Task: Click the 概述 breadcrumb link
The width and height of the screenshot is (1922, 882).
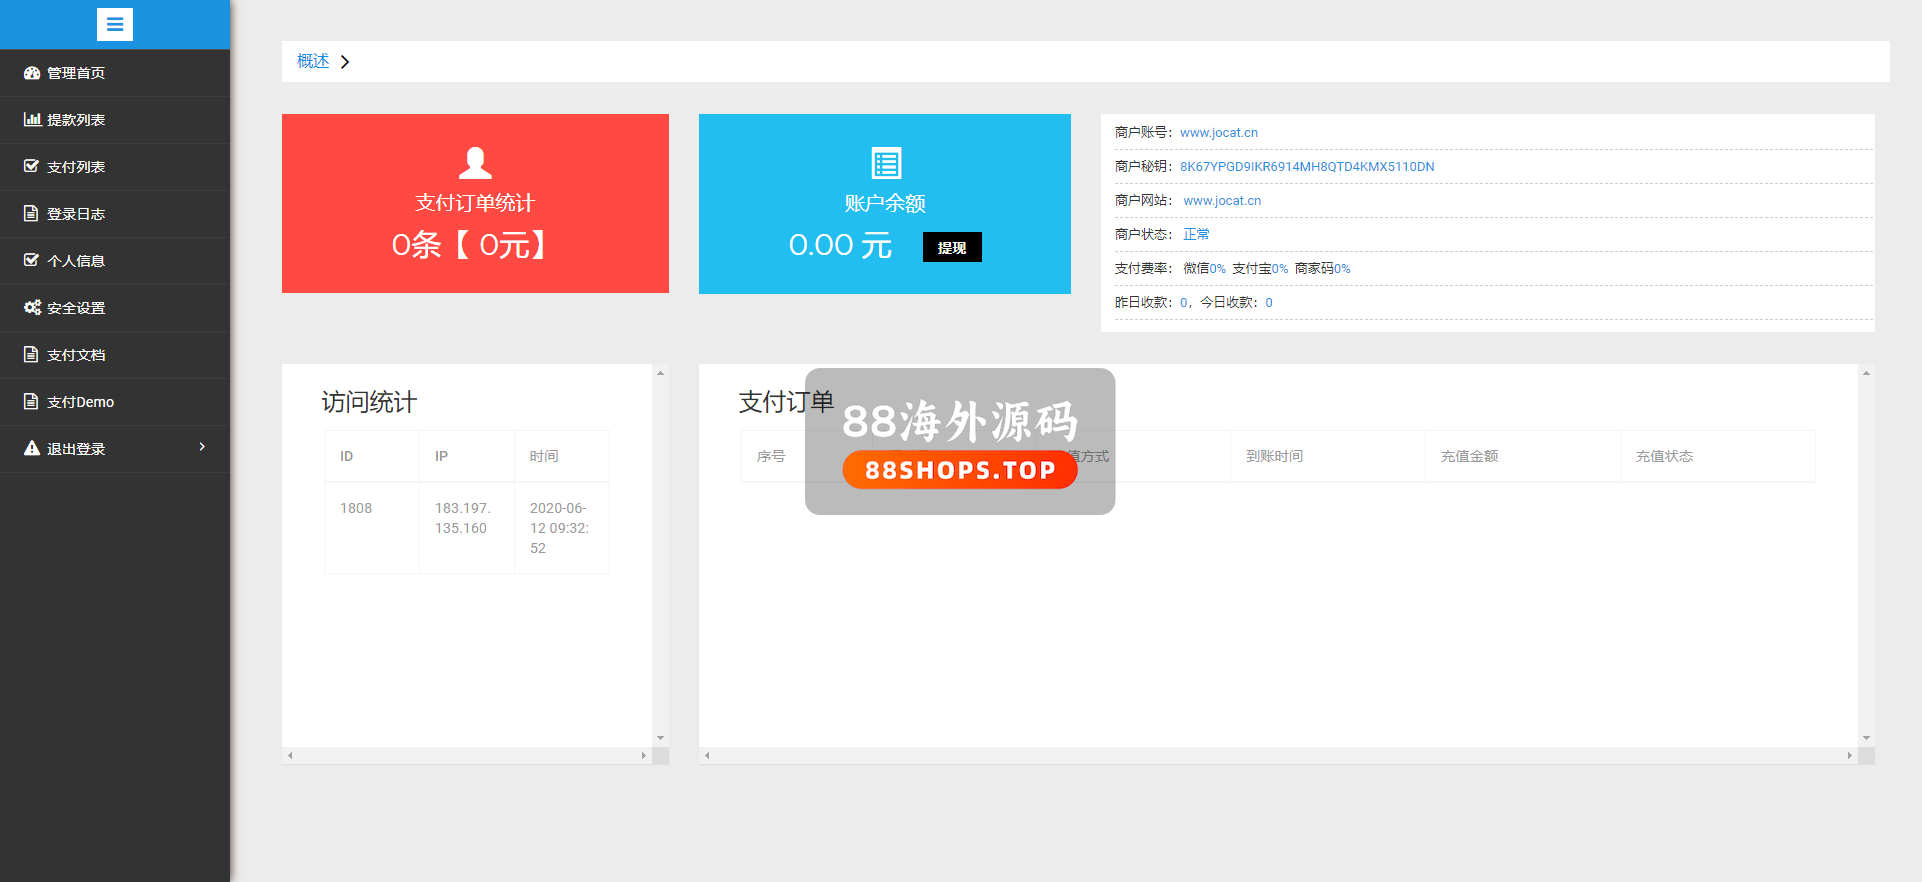Action: coord(313,61)
